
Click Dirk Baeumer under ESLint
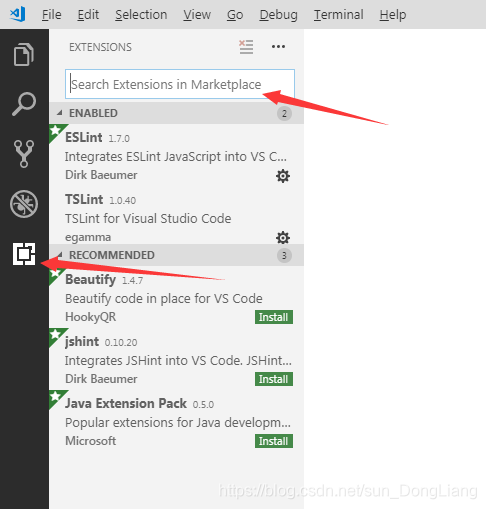pyautogui.click(x=101, y=175)
